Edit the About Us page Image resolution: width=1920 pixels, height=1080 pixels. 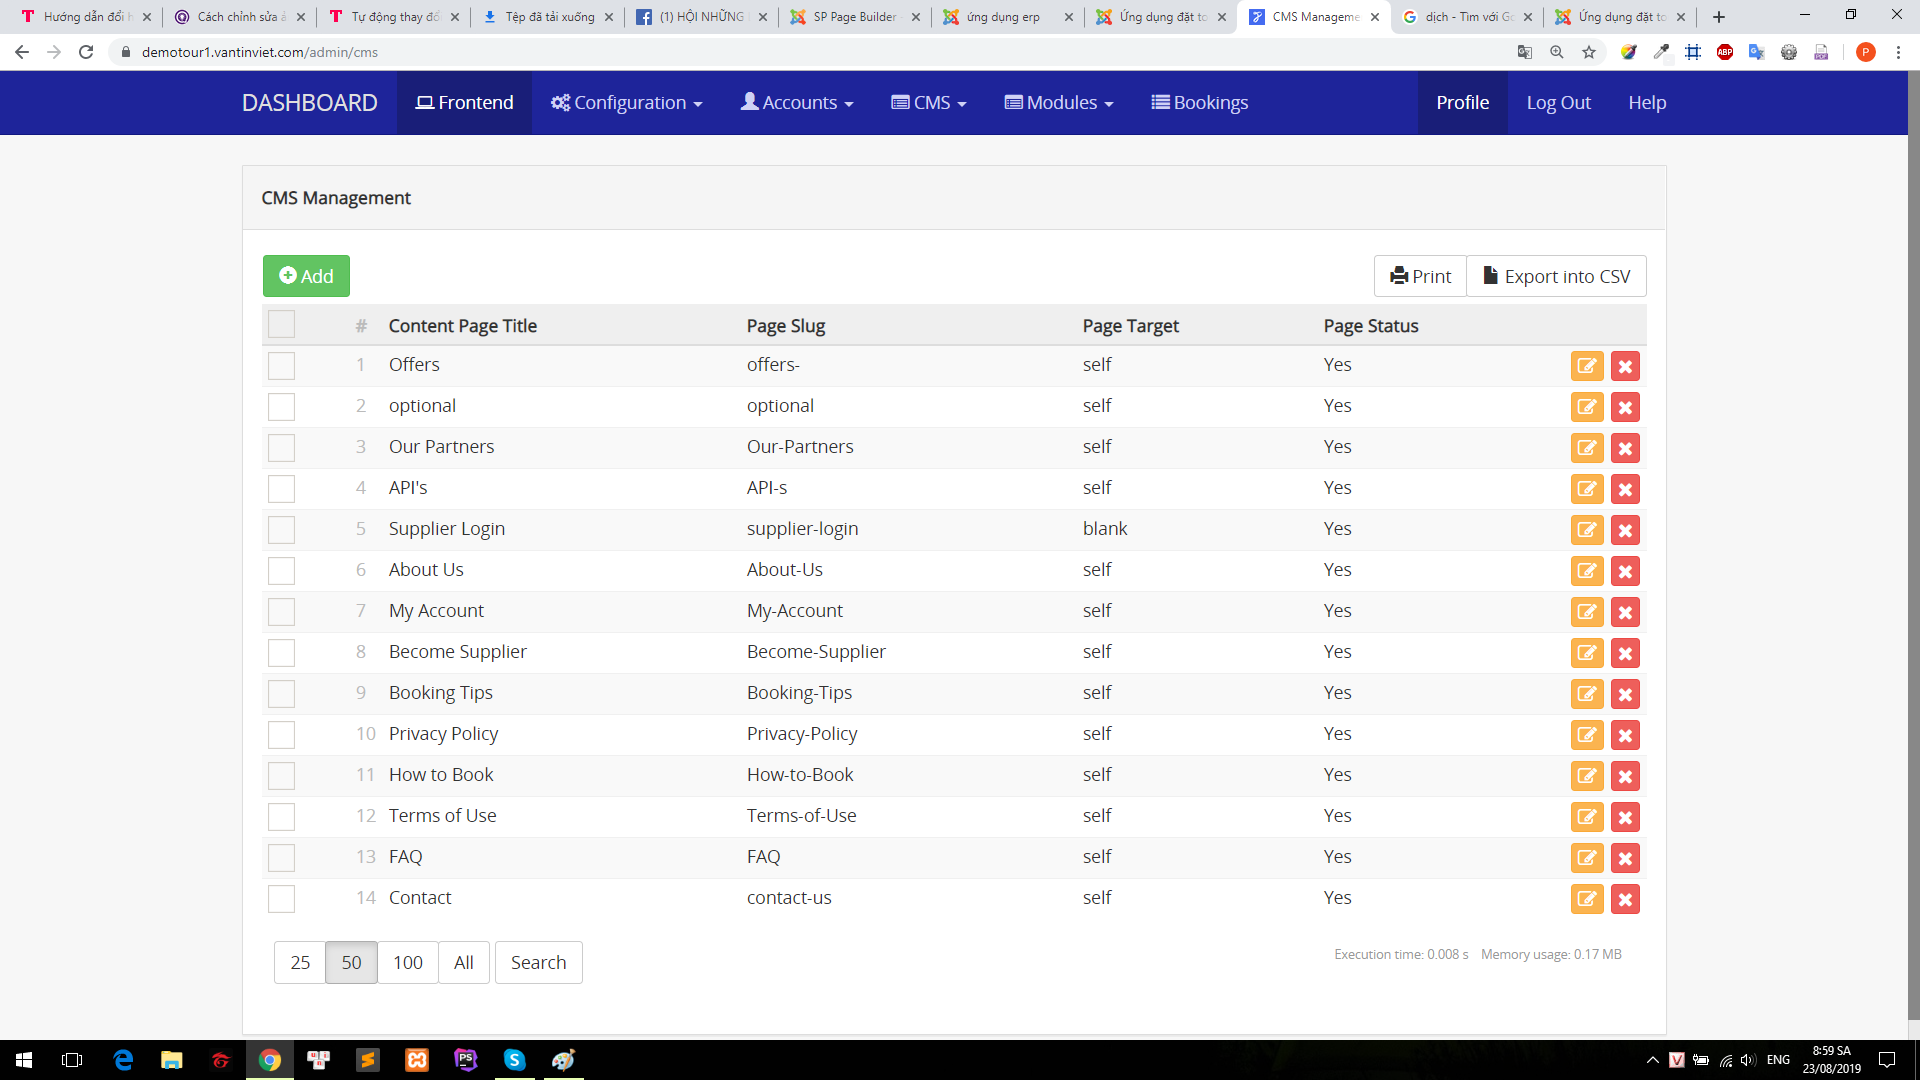pos(1587,571)
